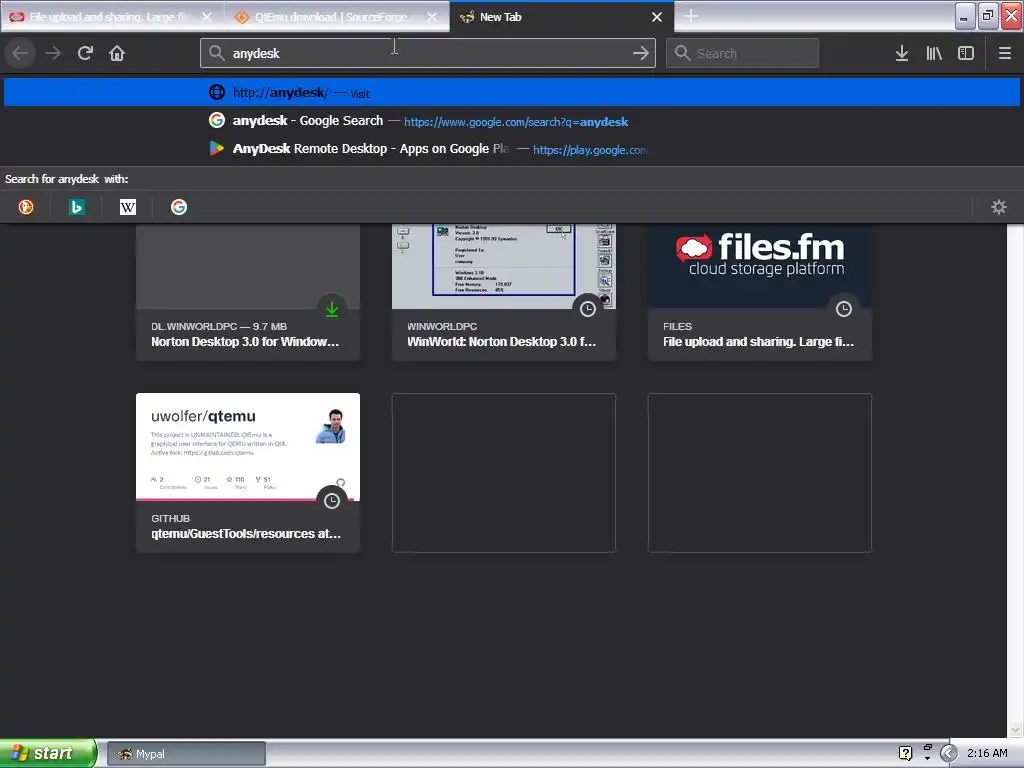The width and height of the screenshot is (1024, 768).
Task: Search anydesk with Google icon
Action: click(179, 207)
